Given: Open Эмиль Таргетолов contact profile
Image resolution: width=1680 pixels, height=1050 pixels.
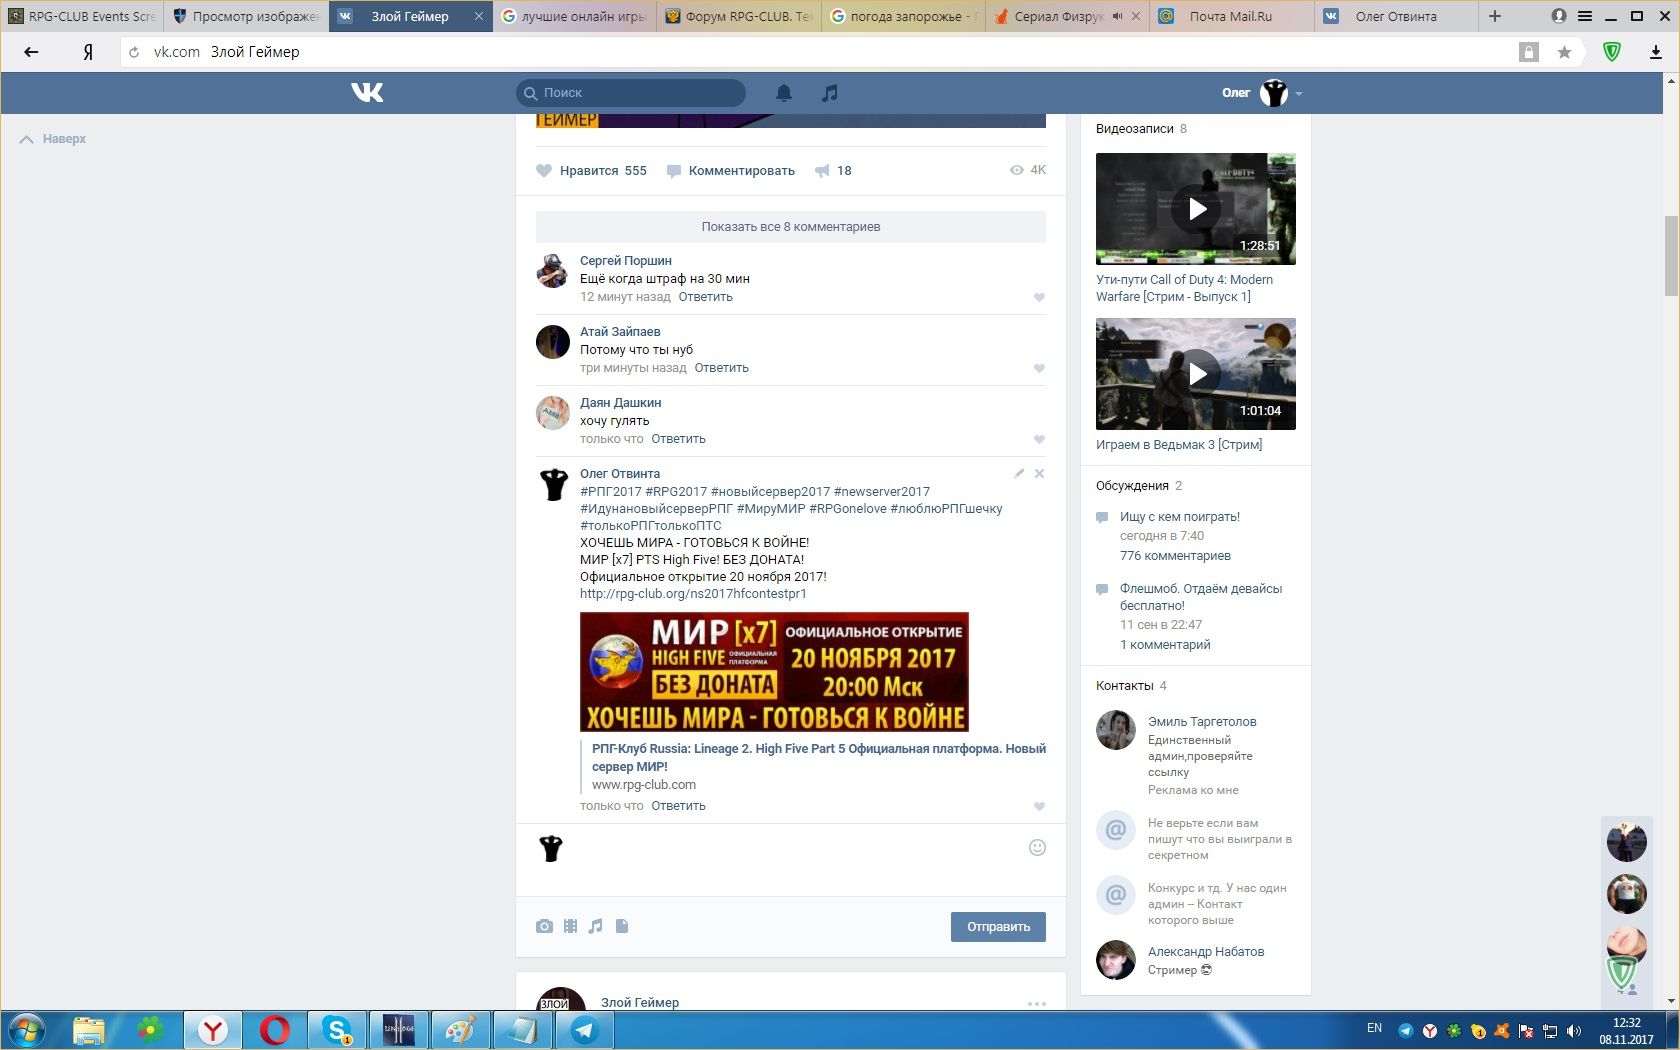Looking at the screenshot, I should (x=1202, y=722).
